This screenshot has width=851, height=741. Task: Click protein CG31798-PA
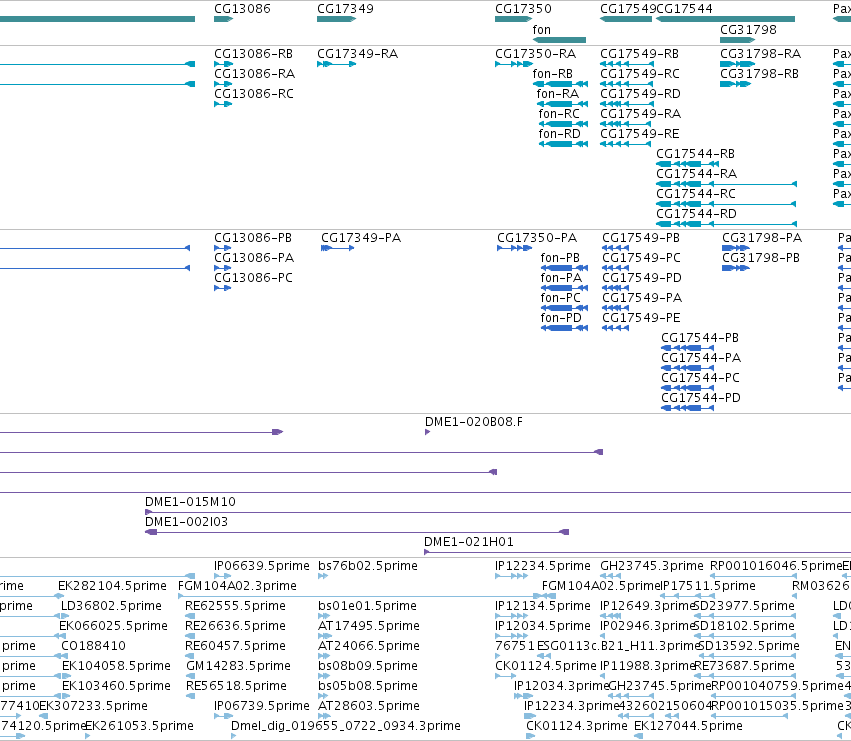click(x=762, y=238)
